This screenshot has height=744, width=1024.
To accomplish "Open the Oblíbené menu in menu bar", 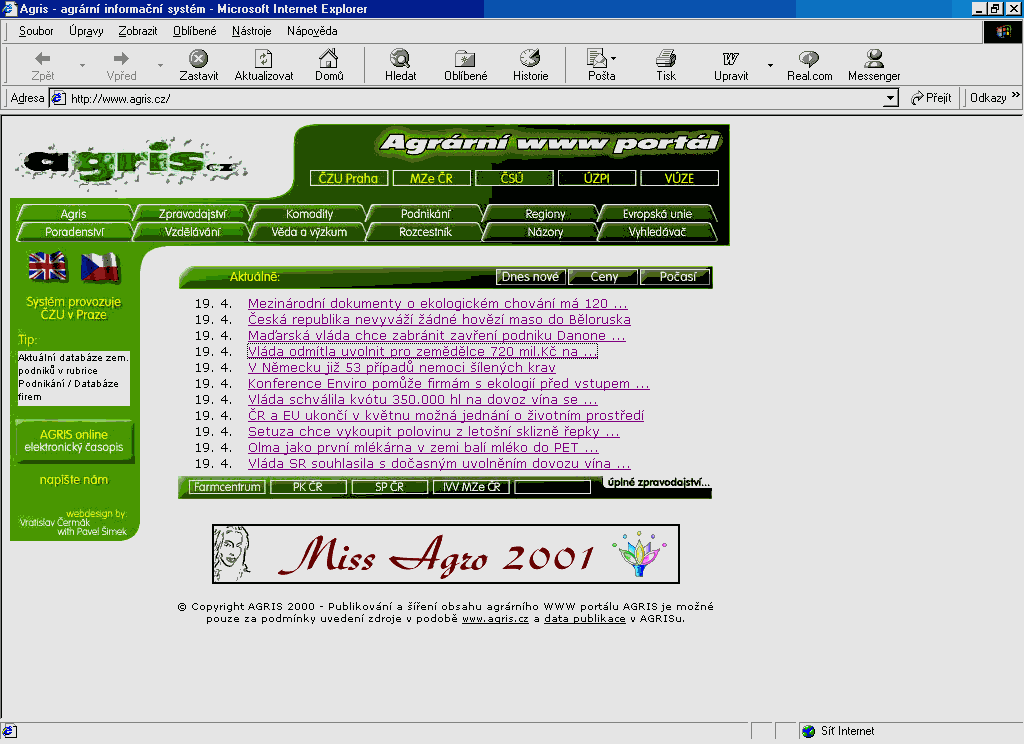I will click(195, 31).
